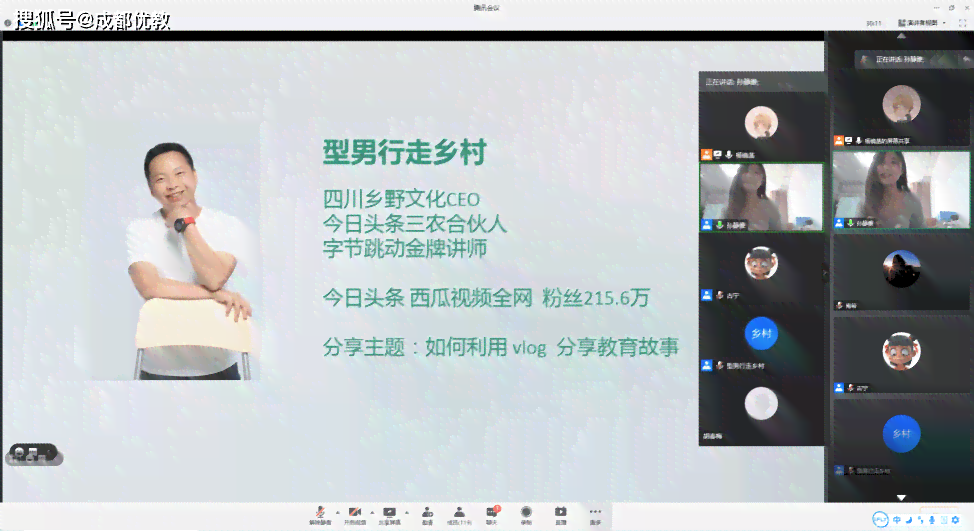Select 孙静's video tile in right strip
974x531 pixels.
(901, 190)
